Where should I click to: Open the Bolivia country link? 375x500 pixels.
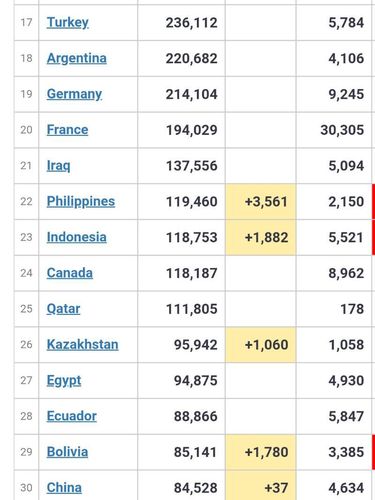coord(67,452)
